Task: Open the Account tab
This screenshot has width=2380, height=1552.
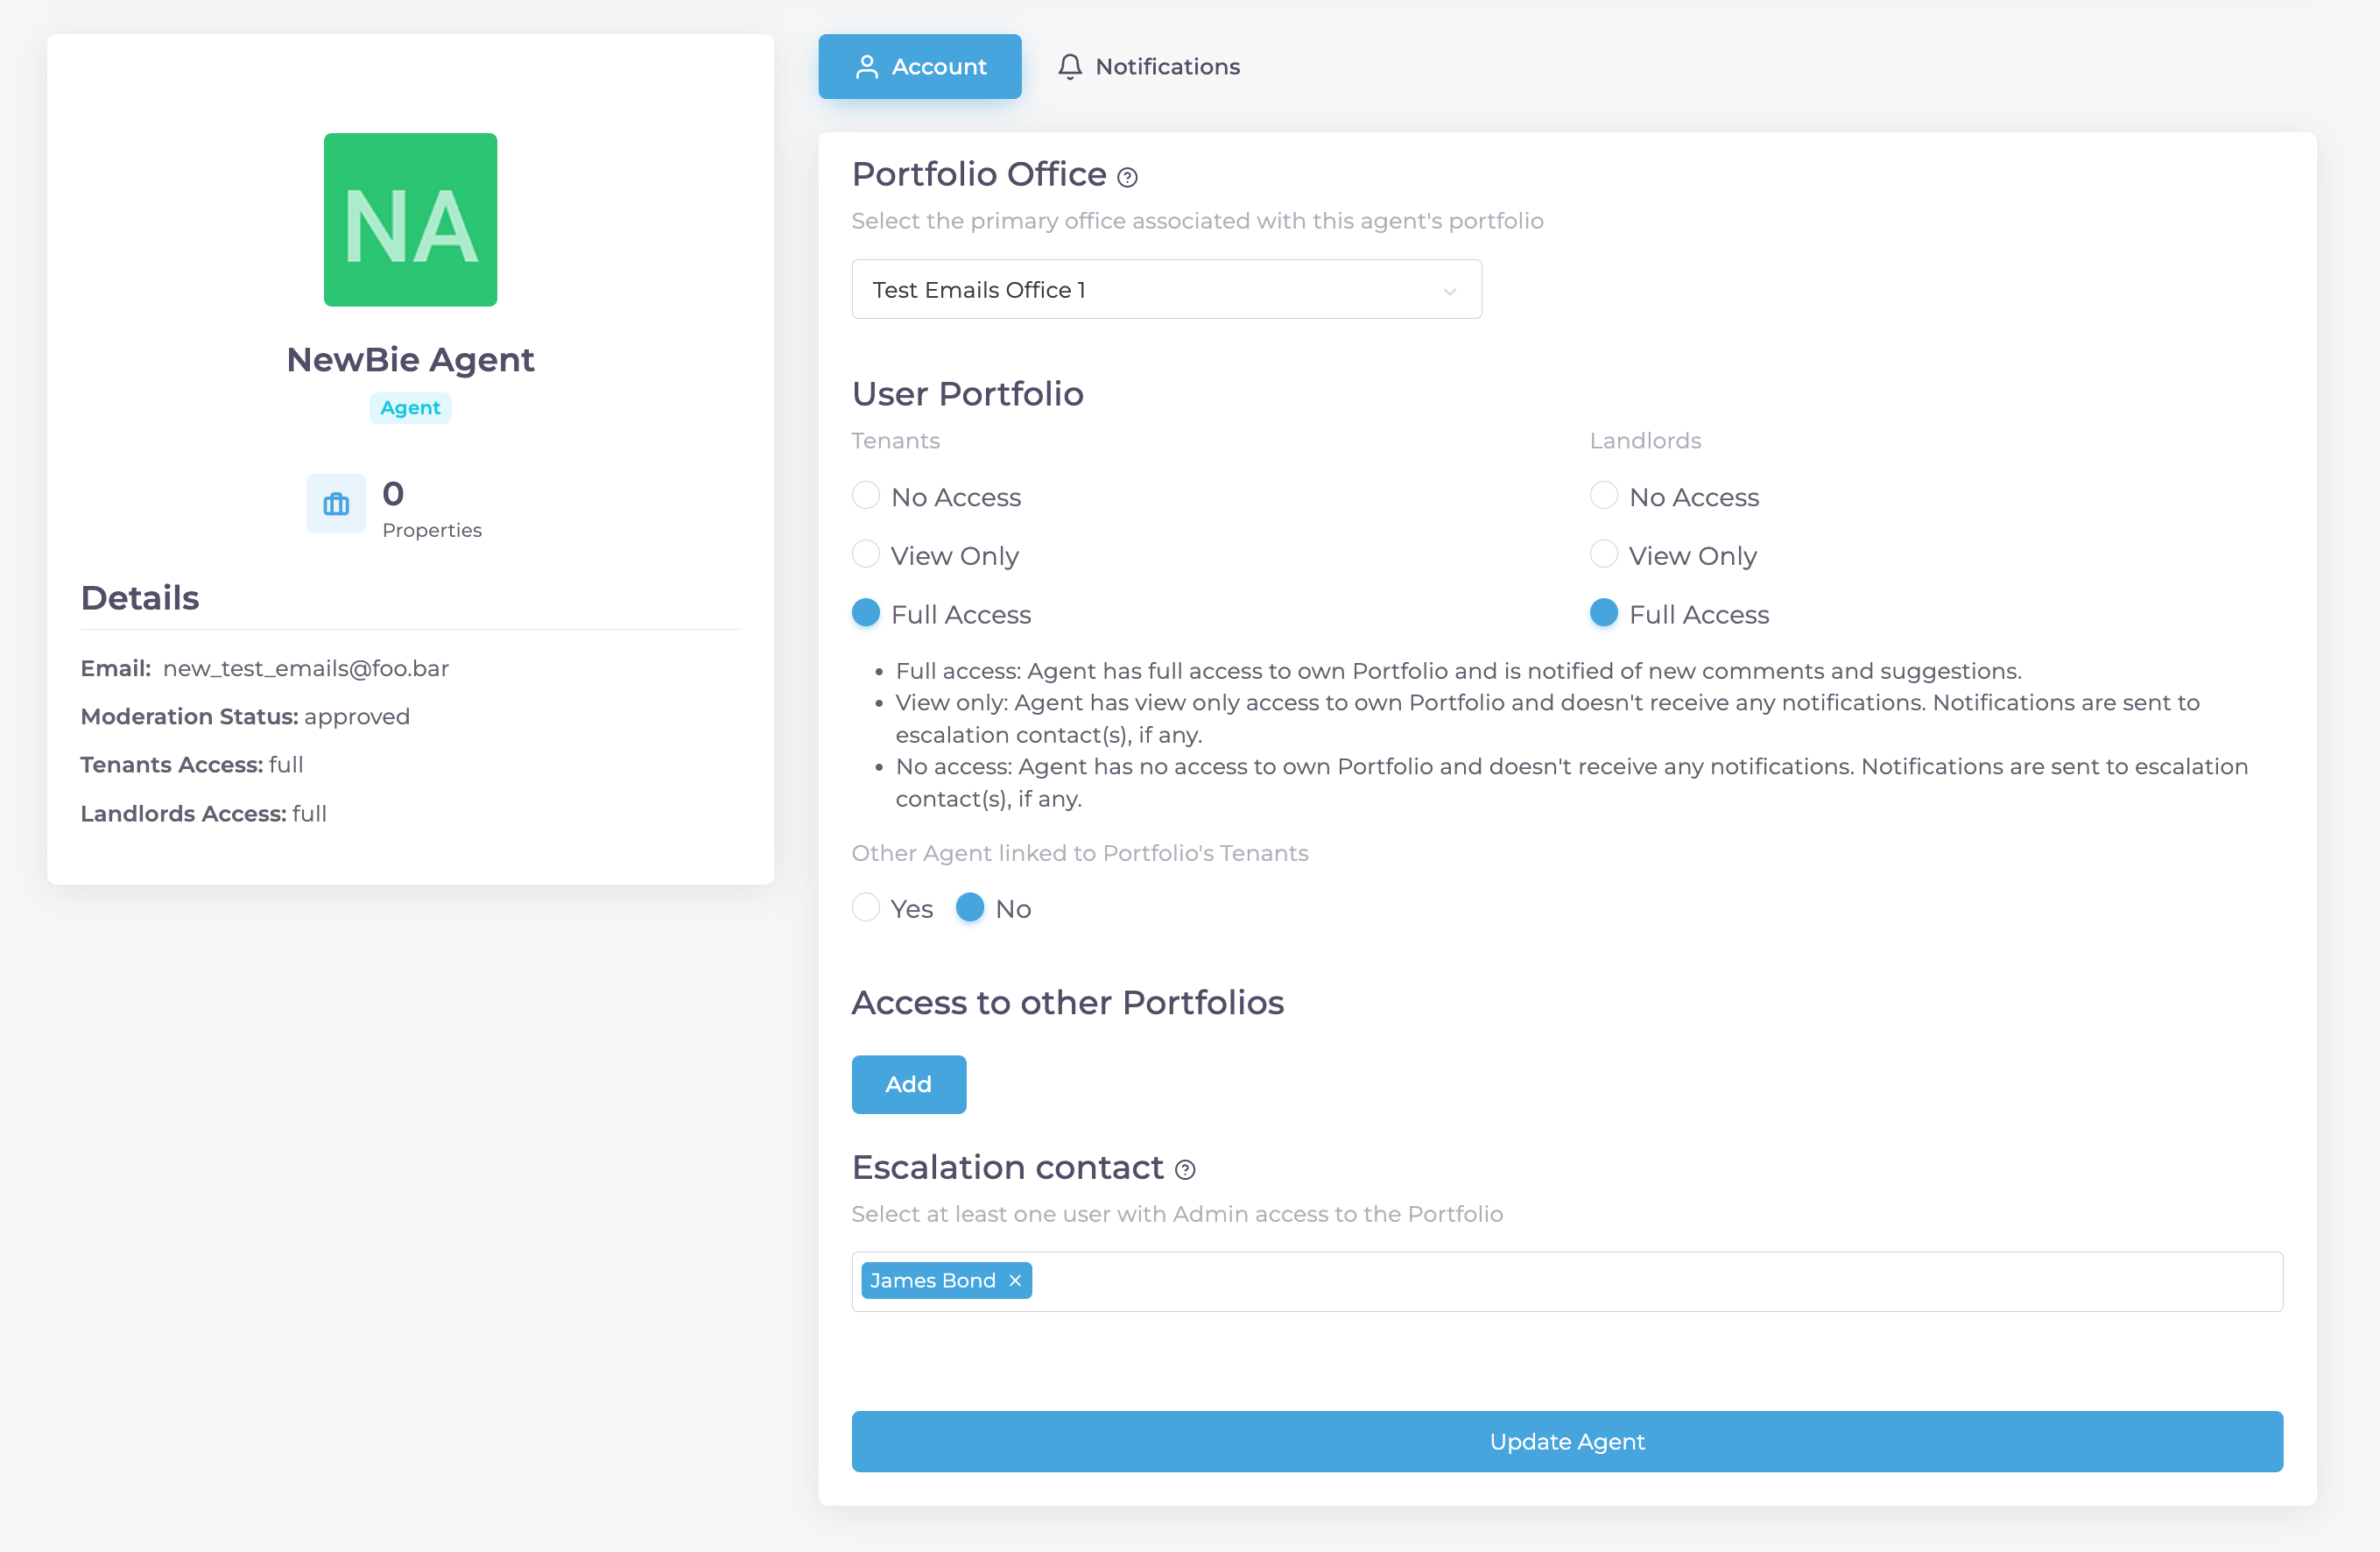Action: click(x=920, y=66)
